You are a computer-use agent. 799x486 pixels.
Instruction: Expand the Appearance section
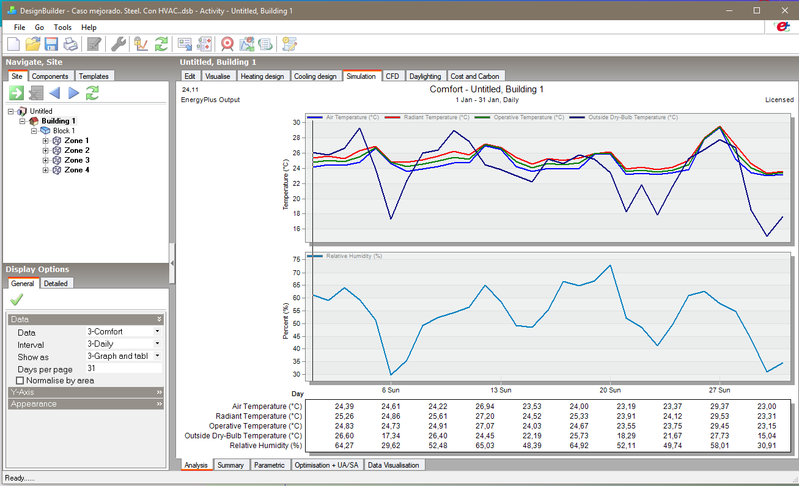[x=86, y=404]
